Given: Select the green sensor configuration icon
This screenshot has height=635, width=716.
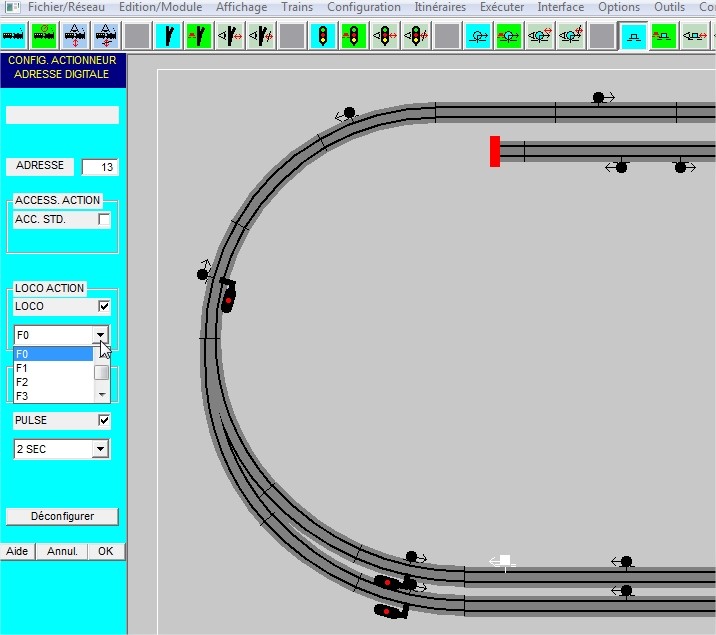Looking at the screenshot, I should pyautogui.click(x=509, y=36).
